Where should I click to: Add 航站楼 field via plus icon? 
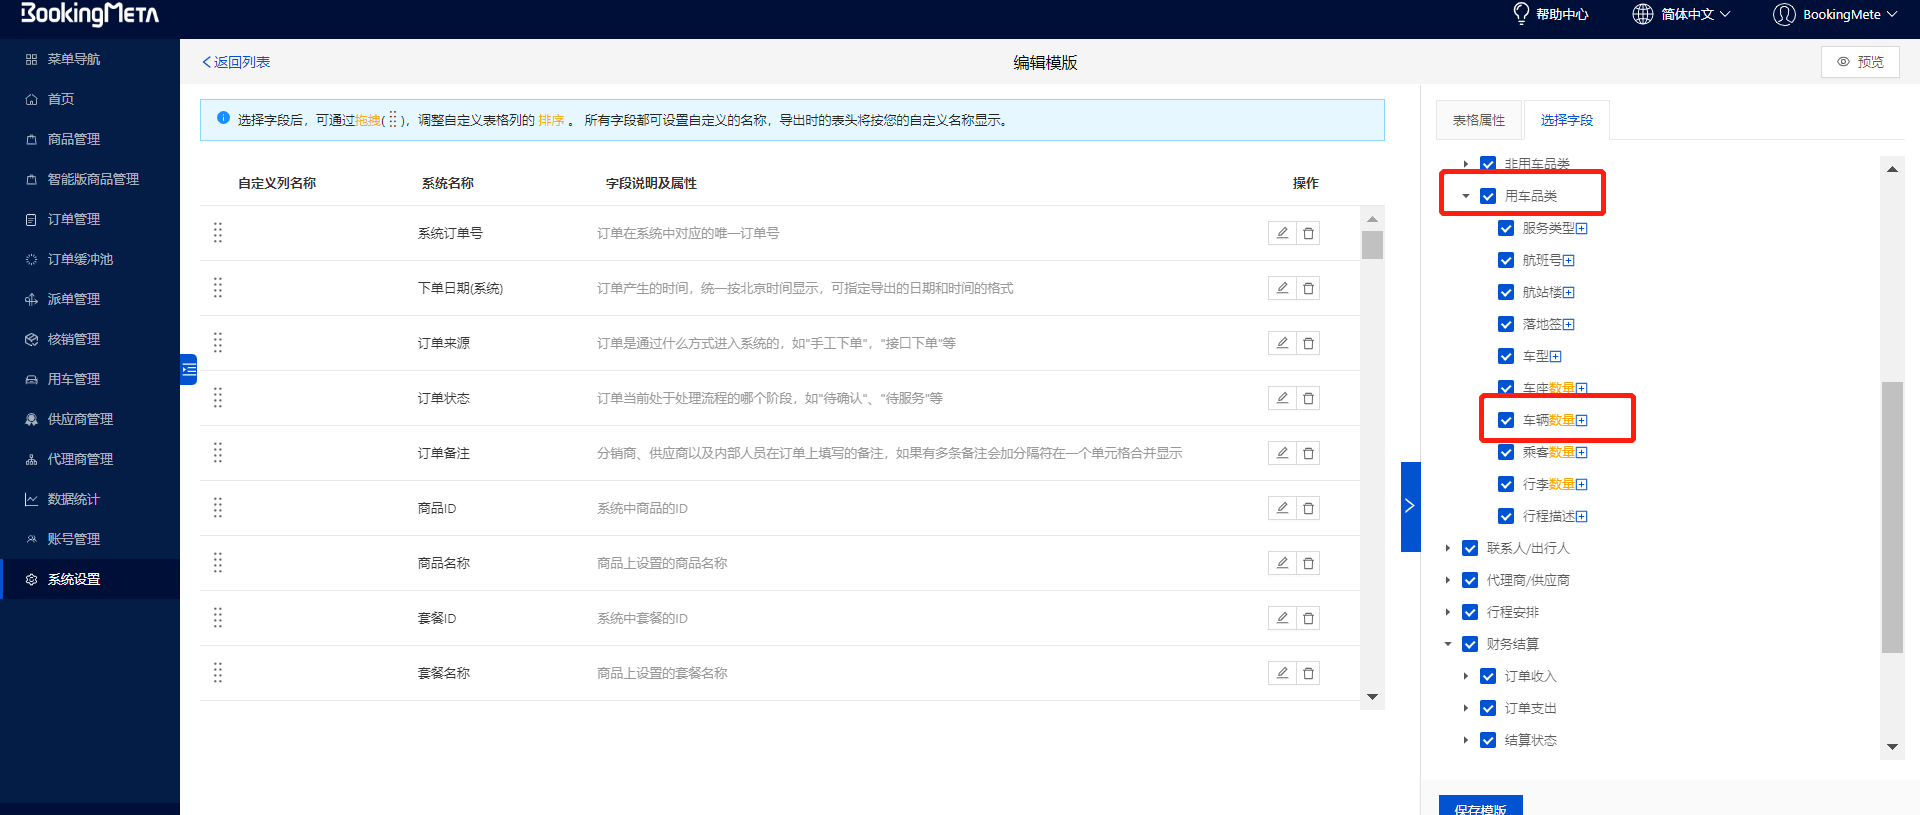pos(1569,292)
